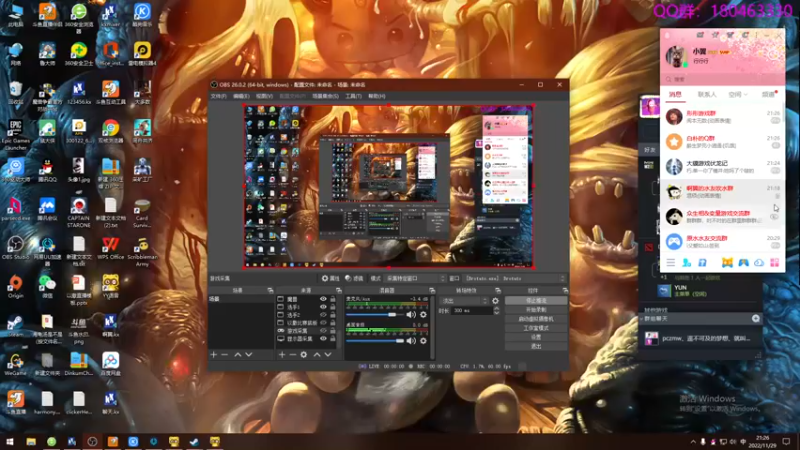Screen dimensions: 800x450
Task: Toggle visibility of the 游戏采集 source
Action: [323, 331]
